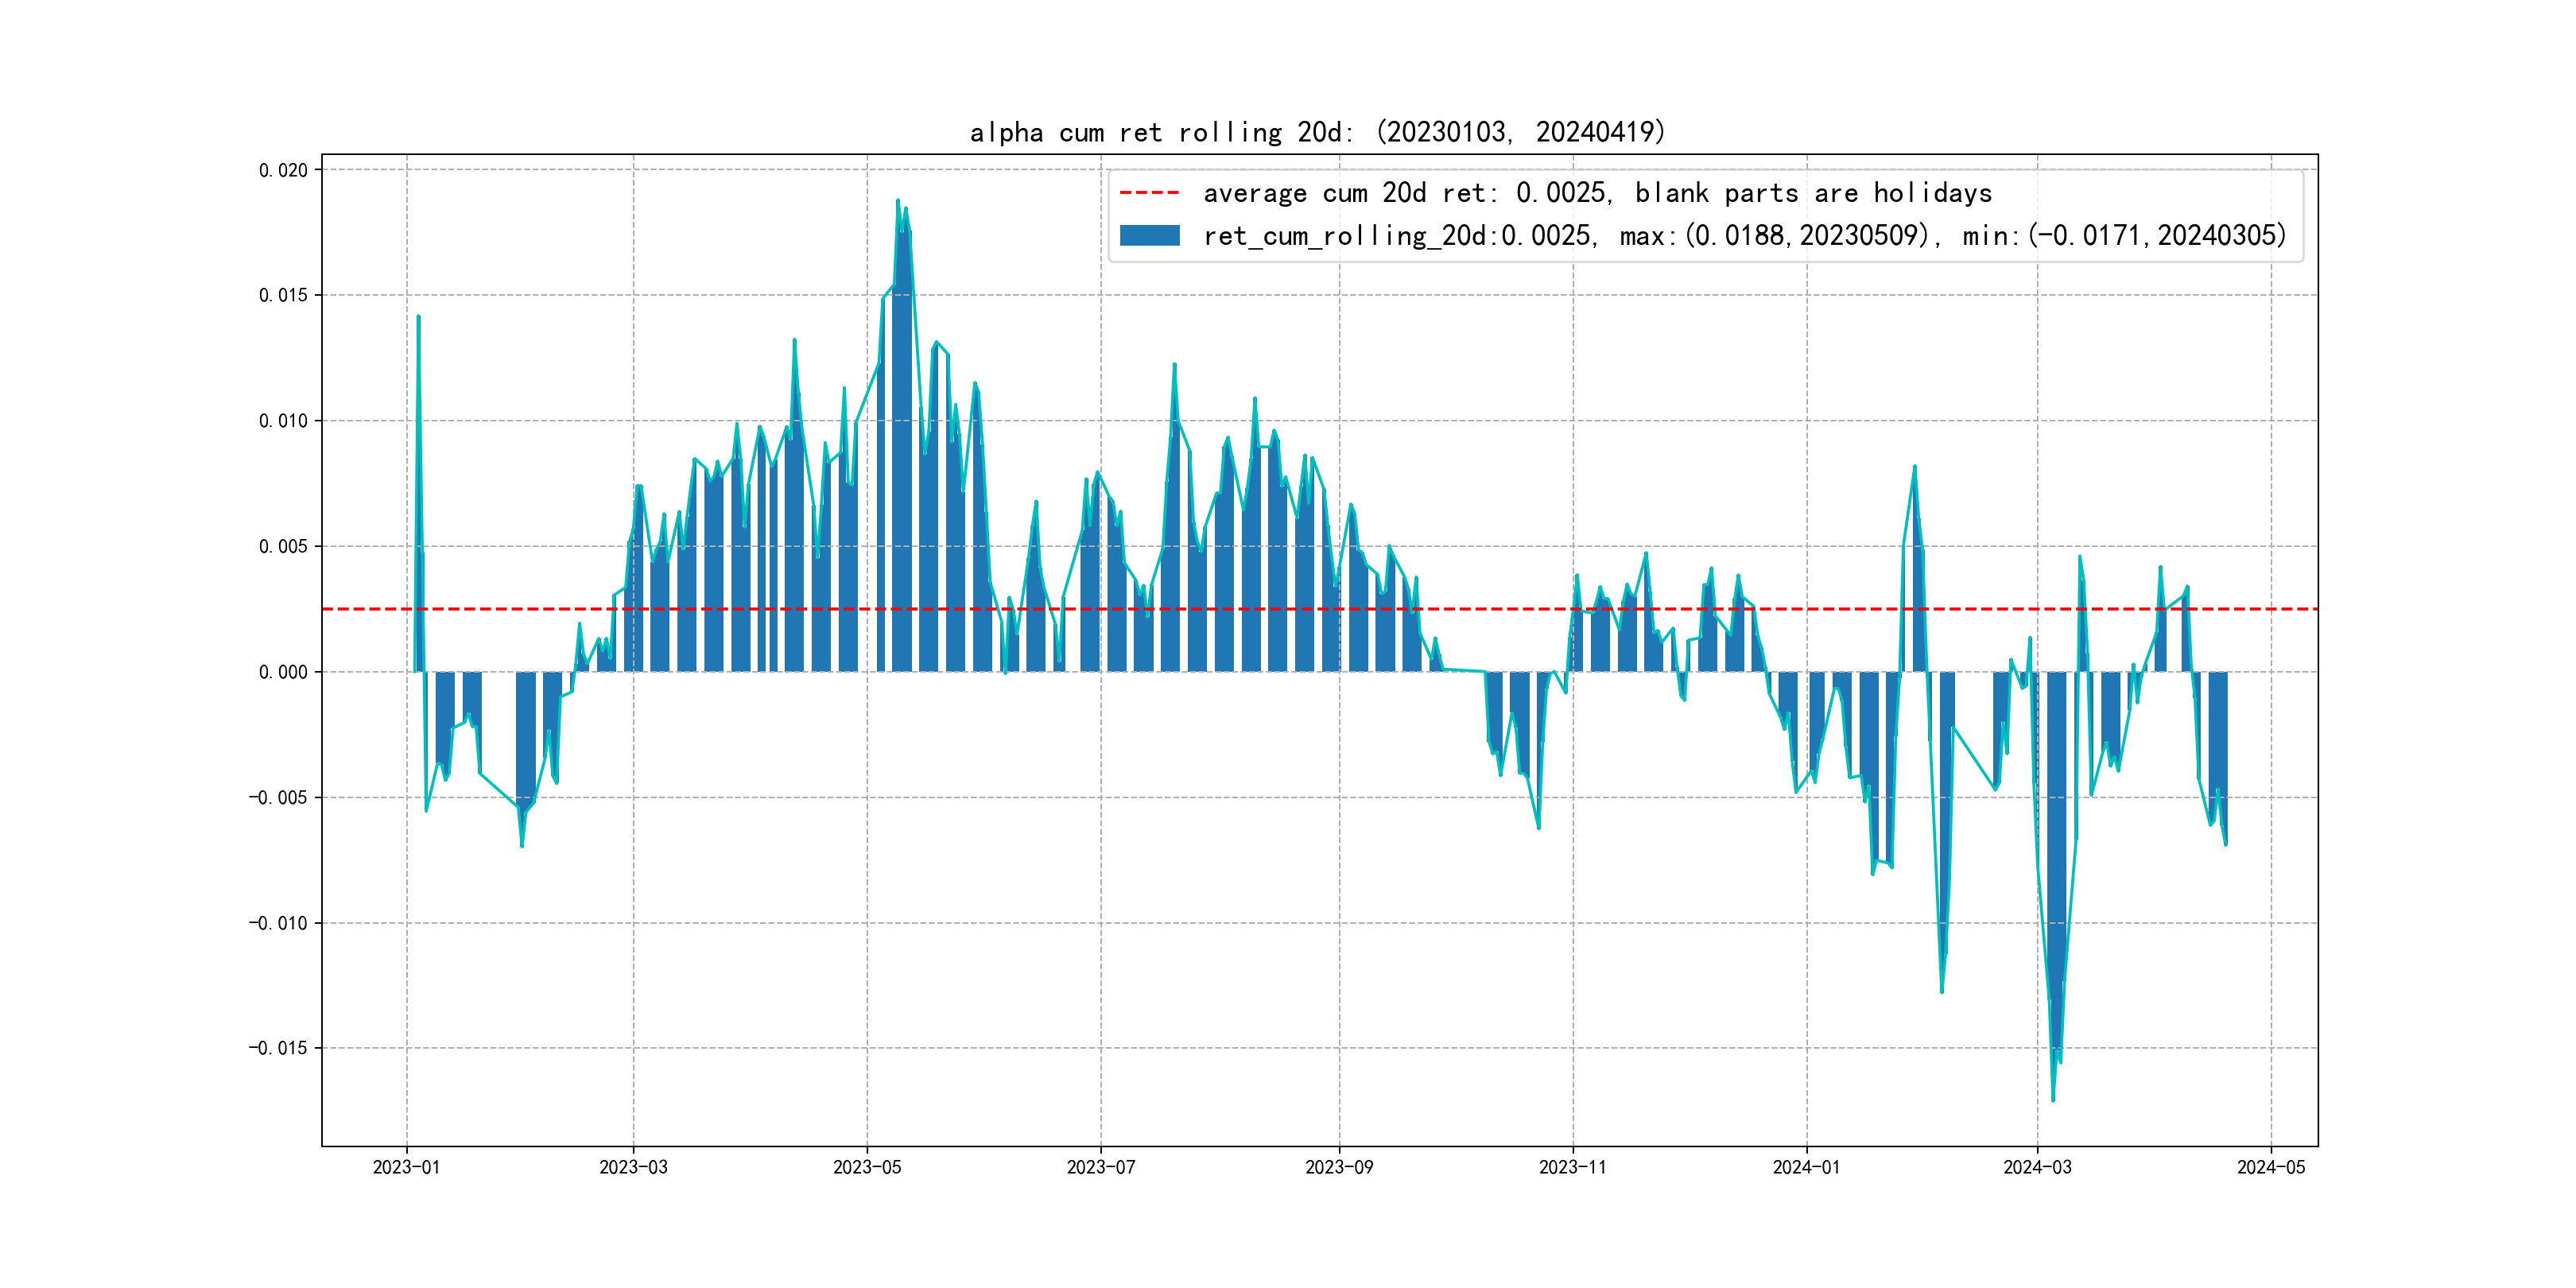Click the 2023-09 x-axis tick label
The width and height of the screenshot is (2576, 1288).
[1339, 1167]
